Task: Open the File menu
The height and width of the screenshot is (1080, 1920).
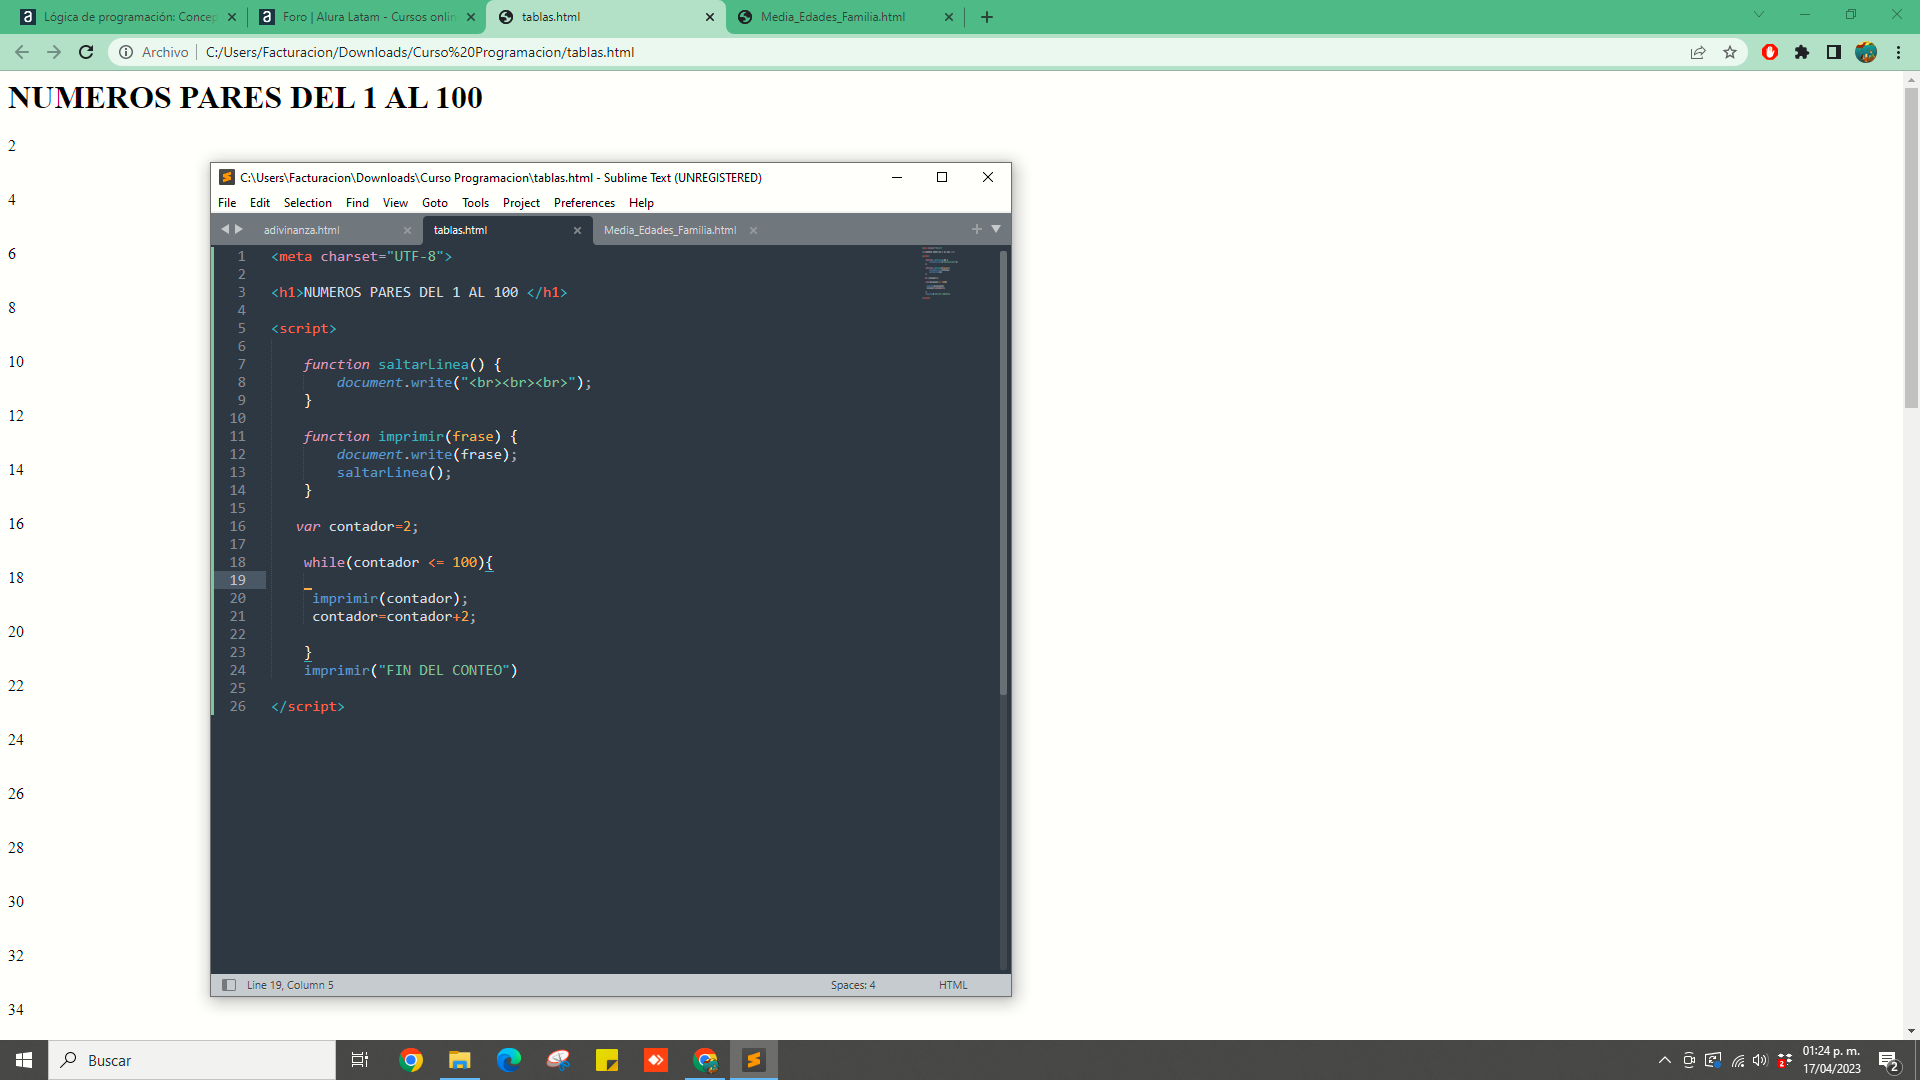Action: click(x=227, y=203)
